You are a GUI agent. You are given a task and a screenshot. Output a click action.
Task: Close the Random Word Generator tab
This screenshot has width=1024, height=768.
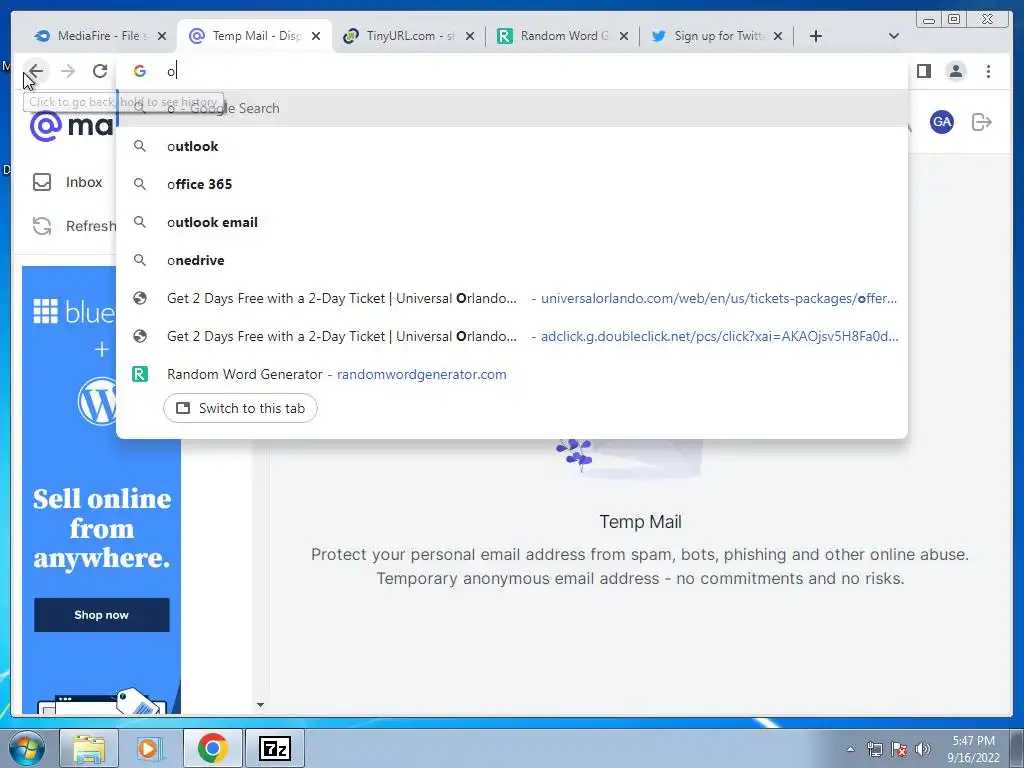624,36
